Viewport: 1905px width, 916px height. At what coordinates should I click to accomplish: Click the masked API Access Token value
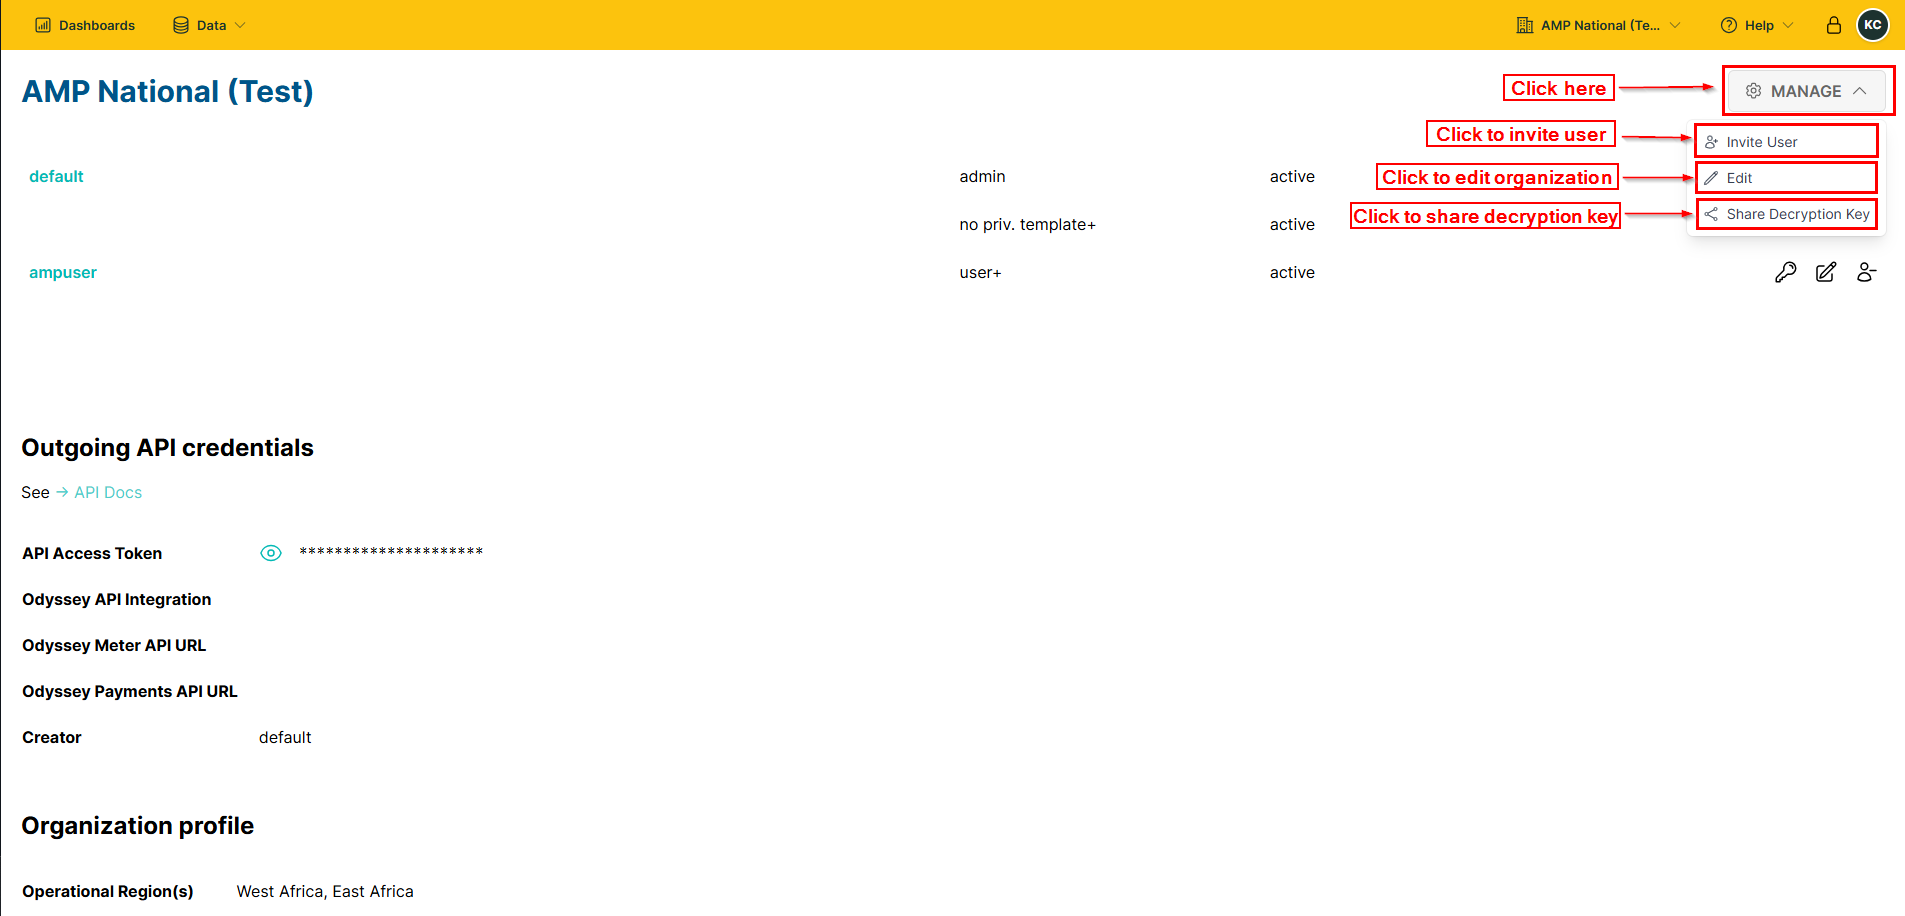click(391, 552)
